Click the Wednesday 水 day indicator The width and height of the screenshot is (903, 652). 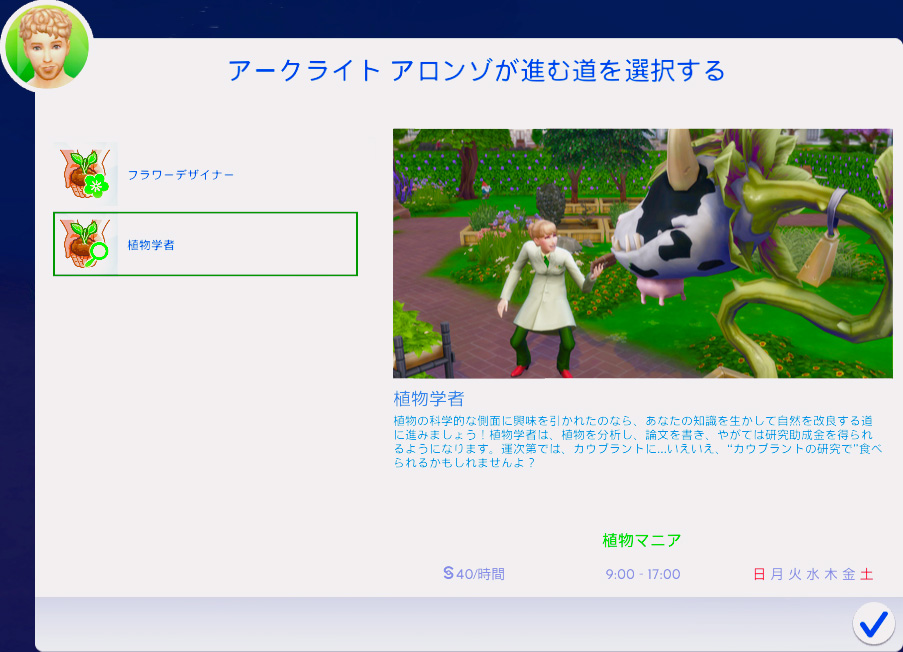click(x=813, y=574)
